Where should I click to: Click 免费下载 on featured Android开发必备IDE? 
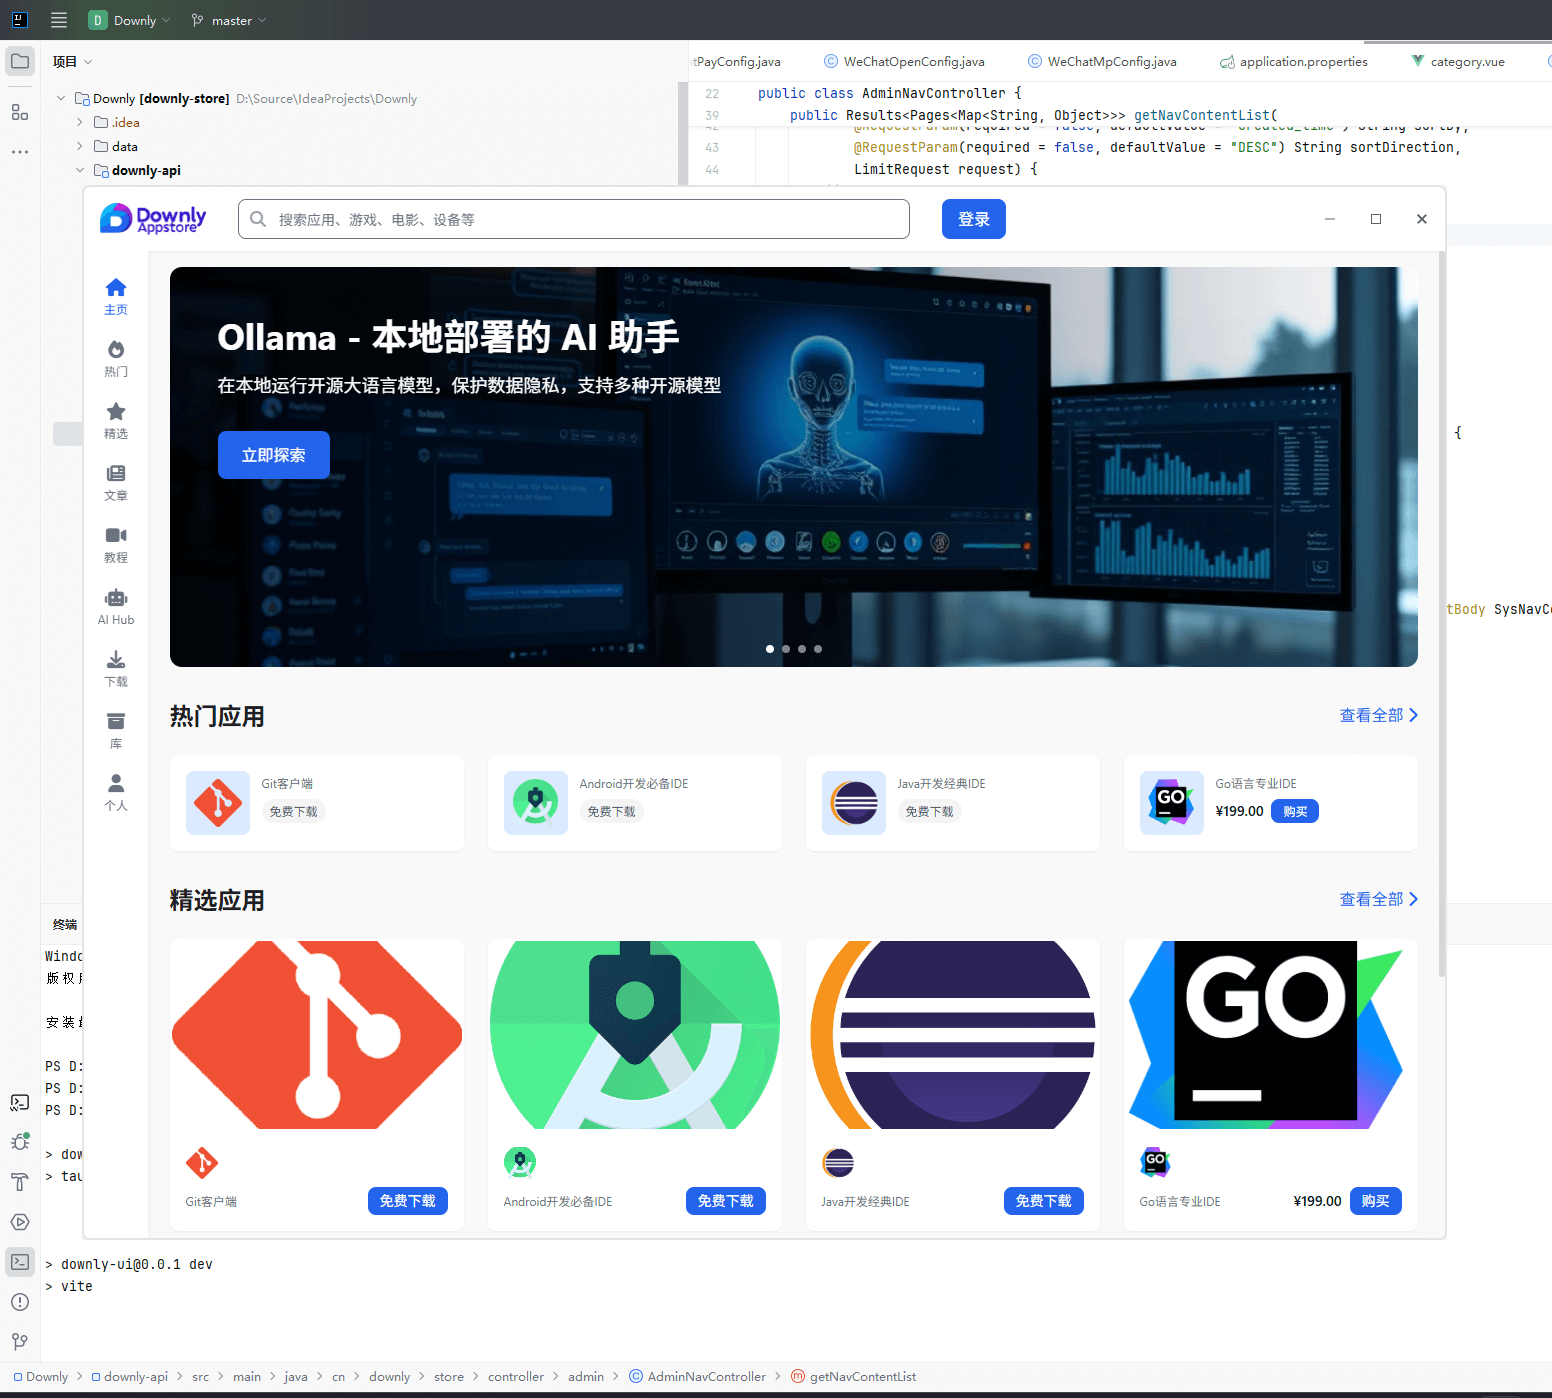726,1201
